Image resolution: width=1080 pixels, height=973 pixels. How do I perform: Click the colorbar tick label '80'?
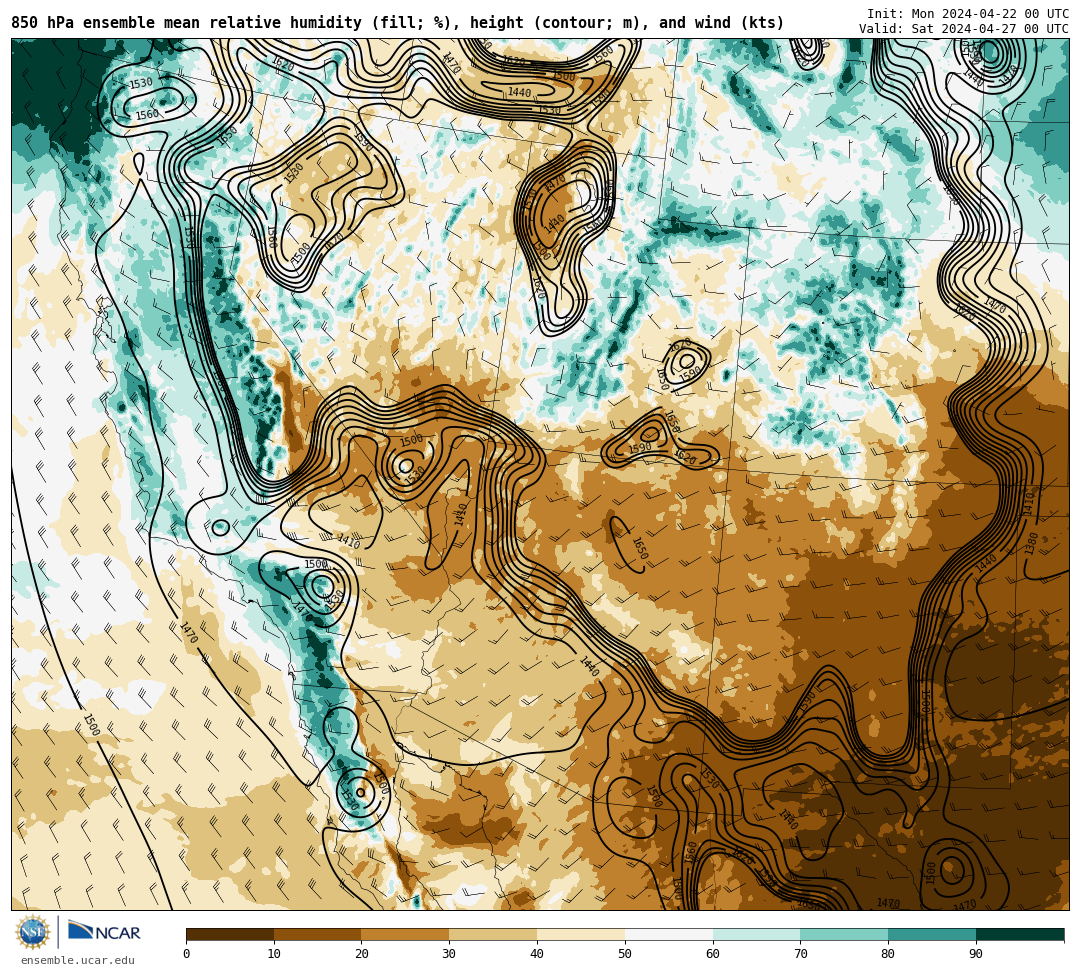coord(888,954)
